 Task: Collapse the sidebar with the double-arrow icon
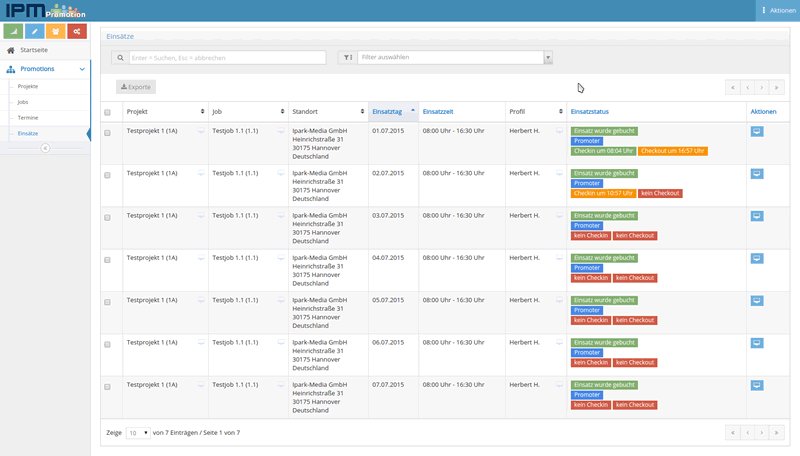pos(45,148)
